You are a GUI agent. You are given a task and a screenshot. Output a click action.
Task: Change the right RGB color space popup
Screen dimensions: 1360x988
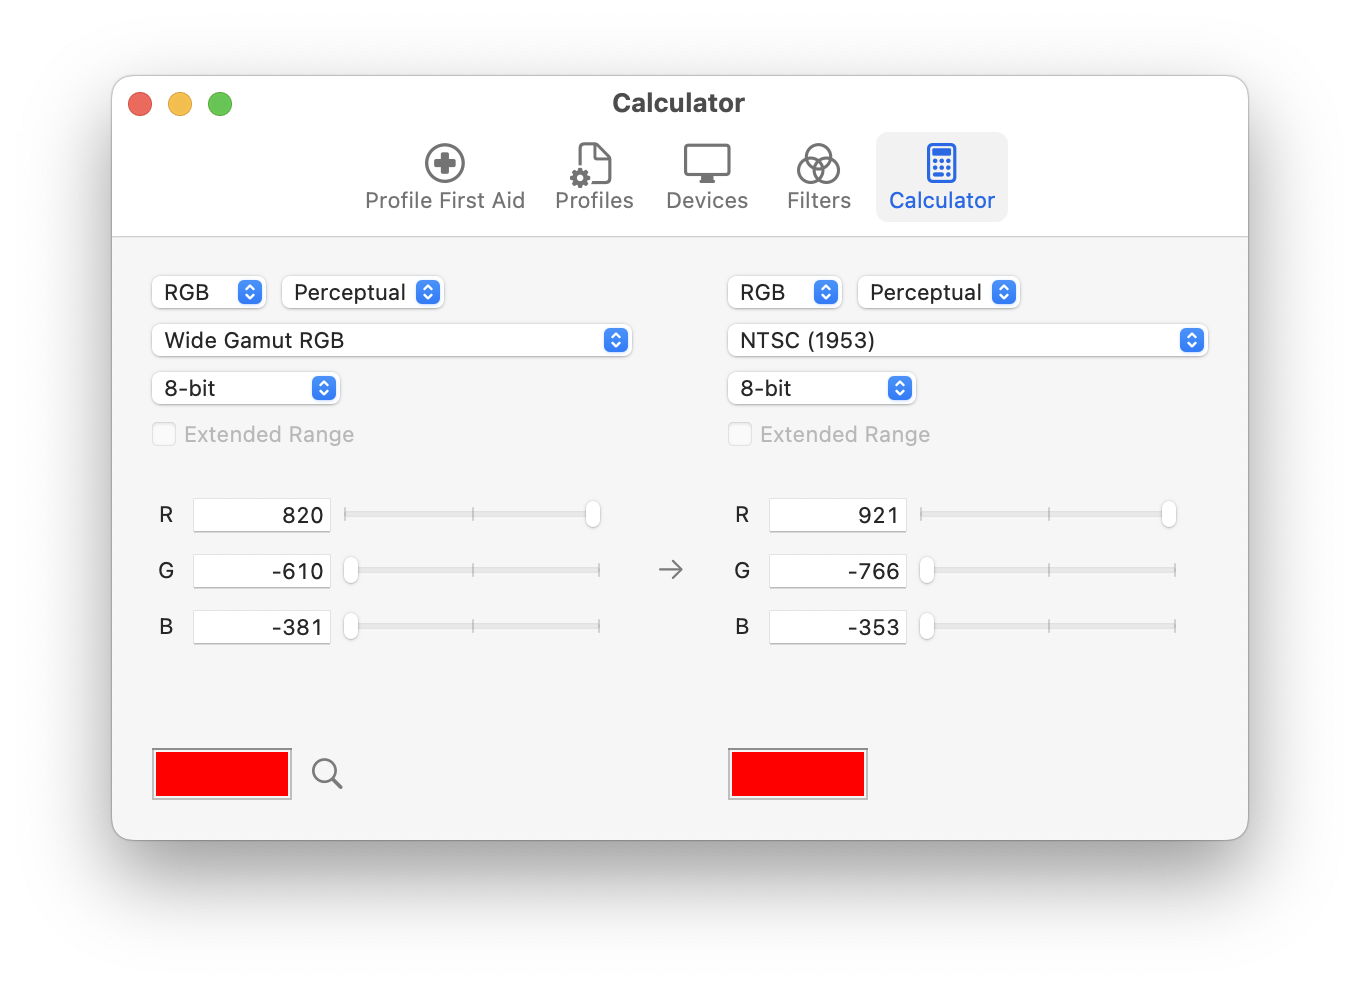tap(784, 292)
